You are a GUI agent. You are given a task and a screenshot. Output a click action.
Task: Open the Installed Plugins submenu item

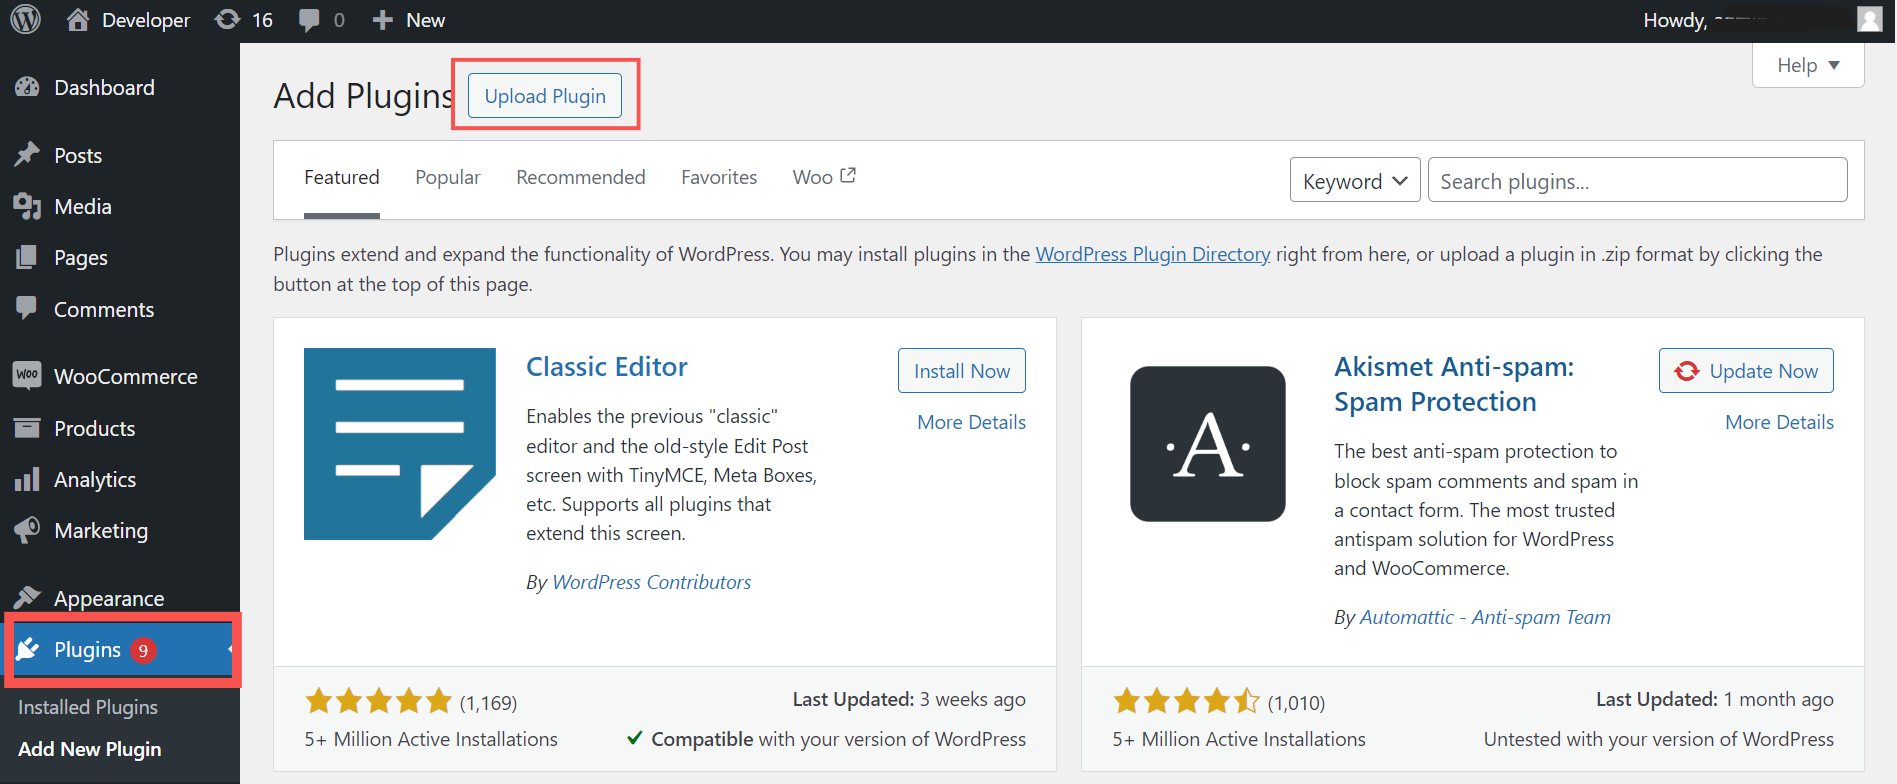click(x=88, y=707)
